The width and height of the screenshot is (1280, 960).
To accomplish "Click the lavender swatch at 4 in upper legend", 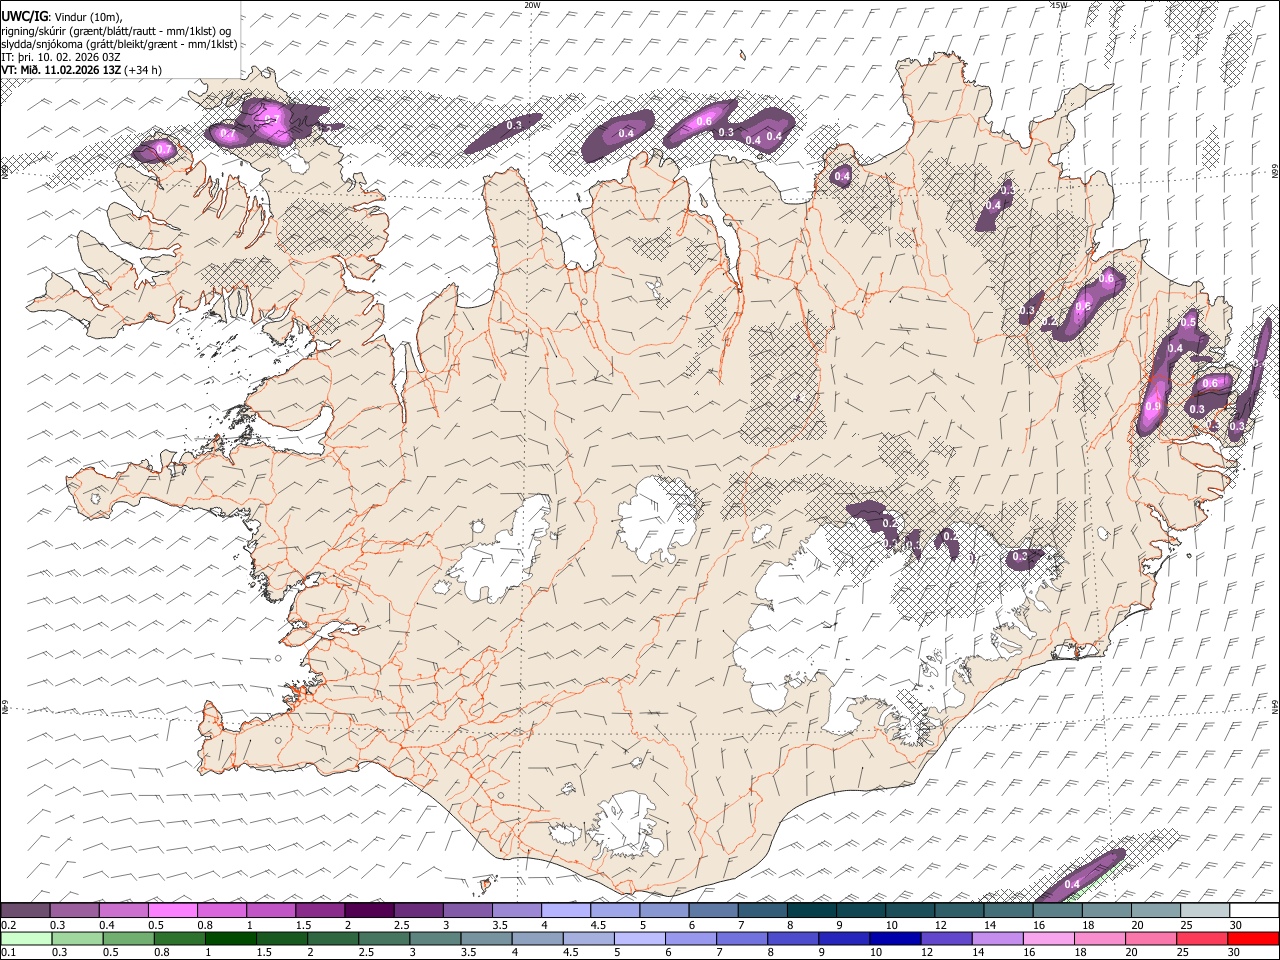I will tap(565, 910).
